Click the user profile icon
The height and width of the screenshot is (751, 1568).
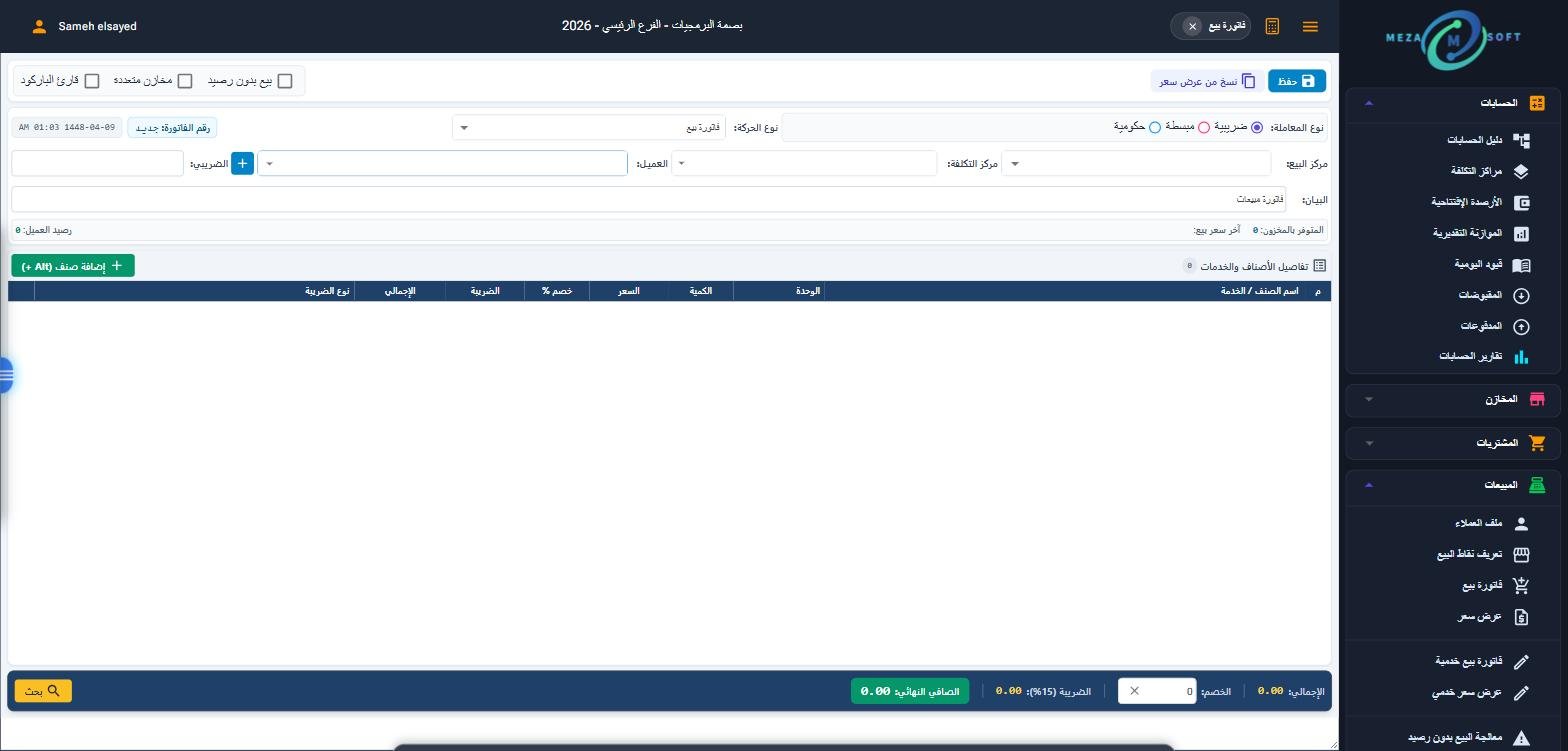pos(39,27)
